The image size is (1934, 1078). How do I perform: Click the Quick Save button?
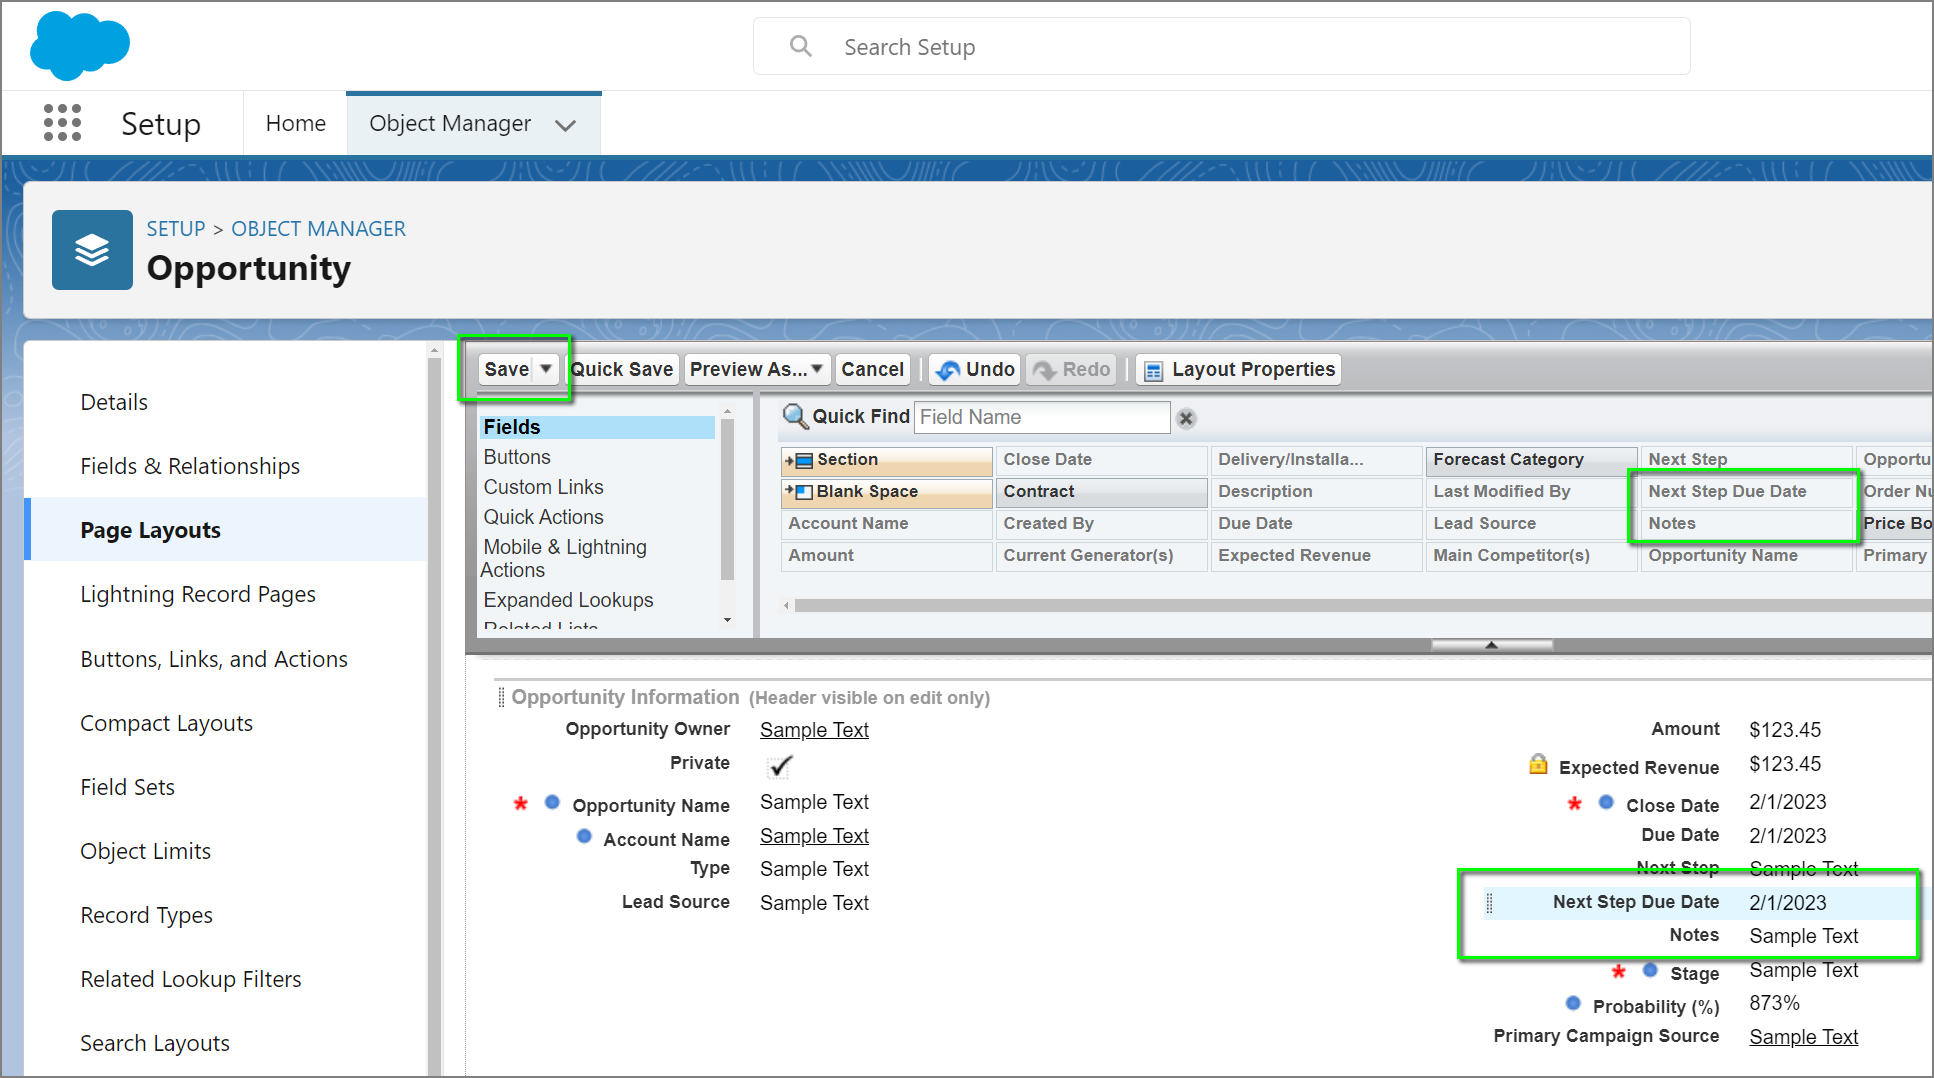(x=621, y=369)
